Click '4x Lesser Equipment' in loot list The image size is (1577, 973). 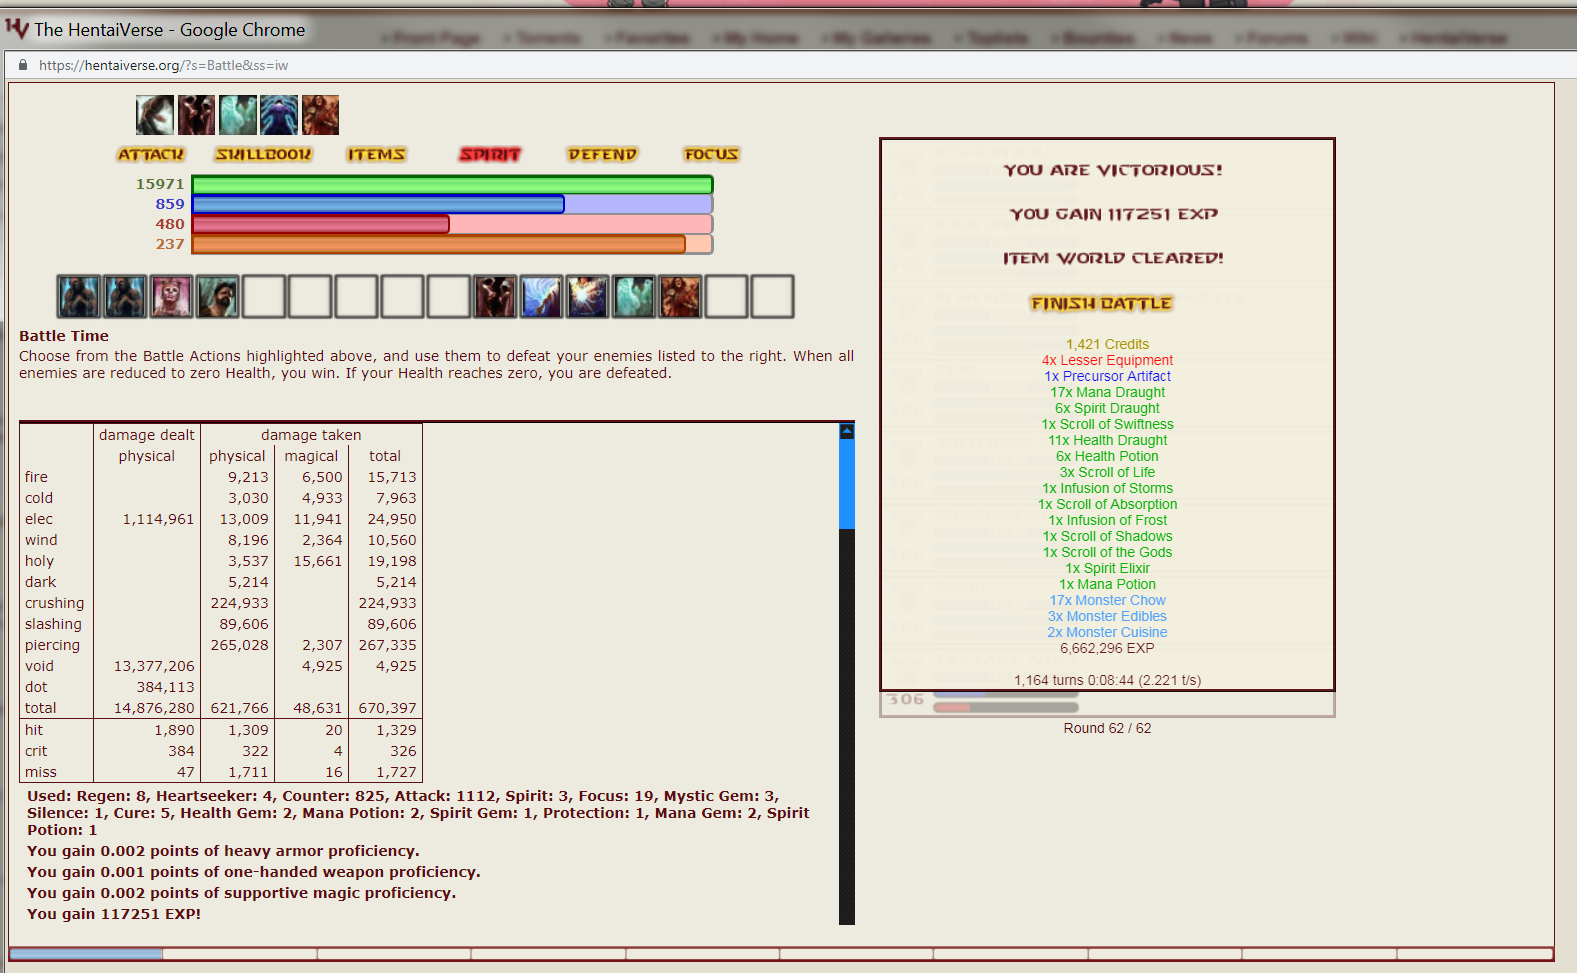(x=1107, y=360)
